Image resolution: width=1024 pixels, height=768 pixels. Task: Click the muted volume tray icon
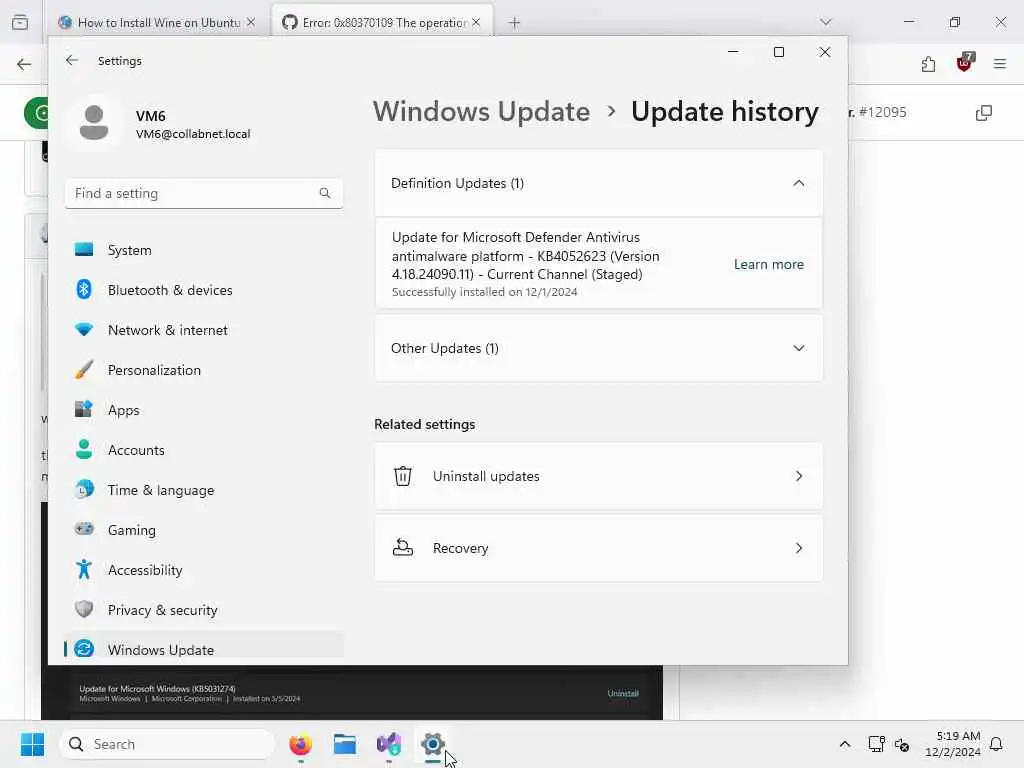tap(902, 744)
